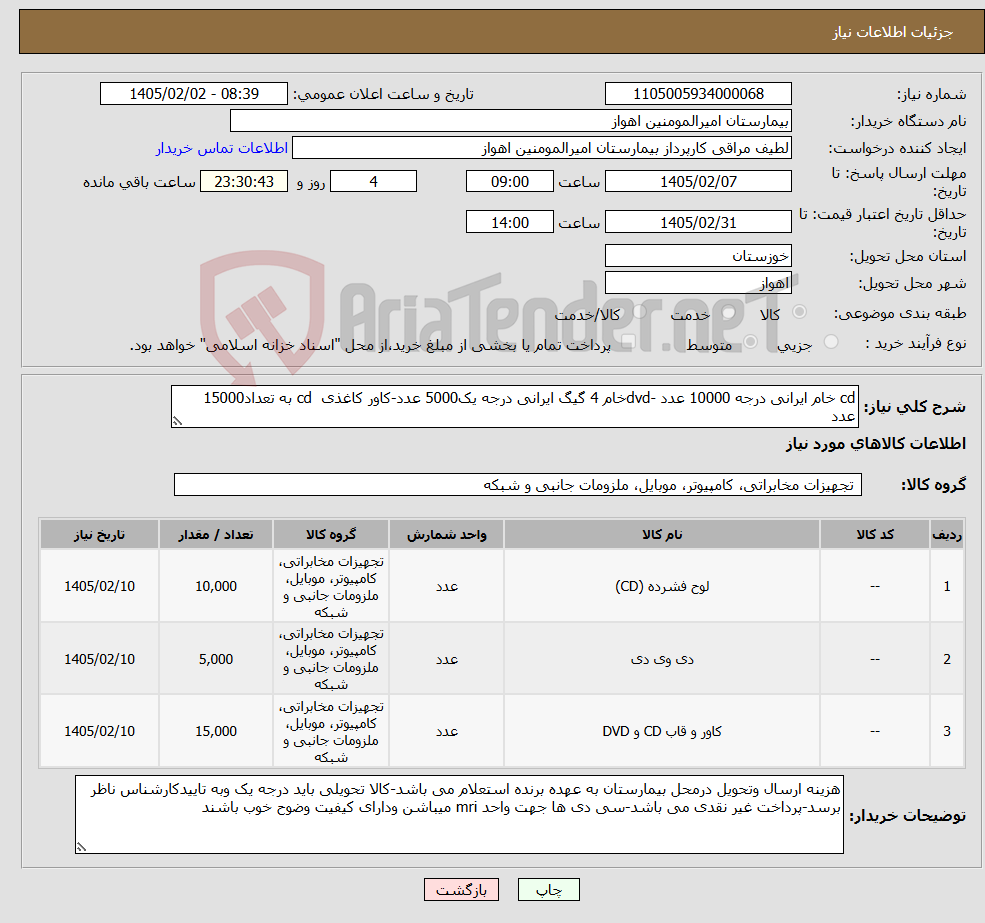
Task: Click the unit عدد in DVD row
Action: pyautogui.click(x=446, y=659)
